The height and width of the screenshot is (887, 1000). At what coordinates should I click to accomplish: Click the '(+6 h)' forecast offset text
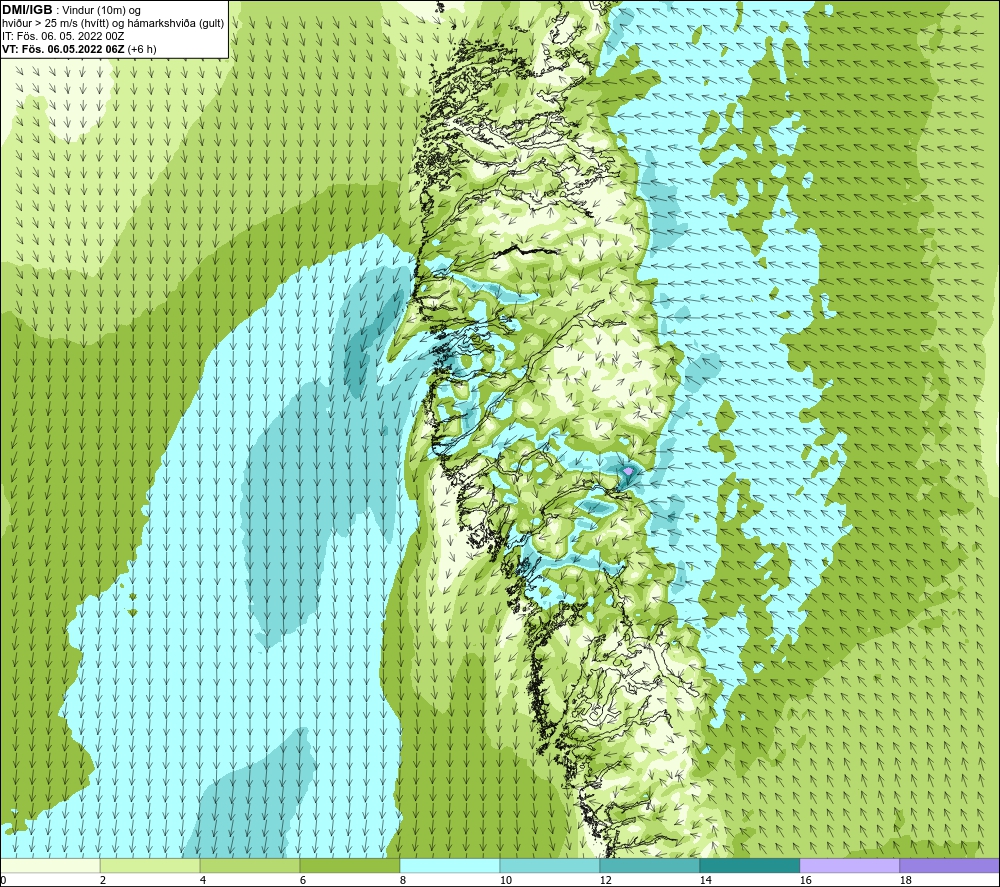point(142,49)
